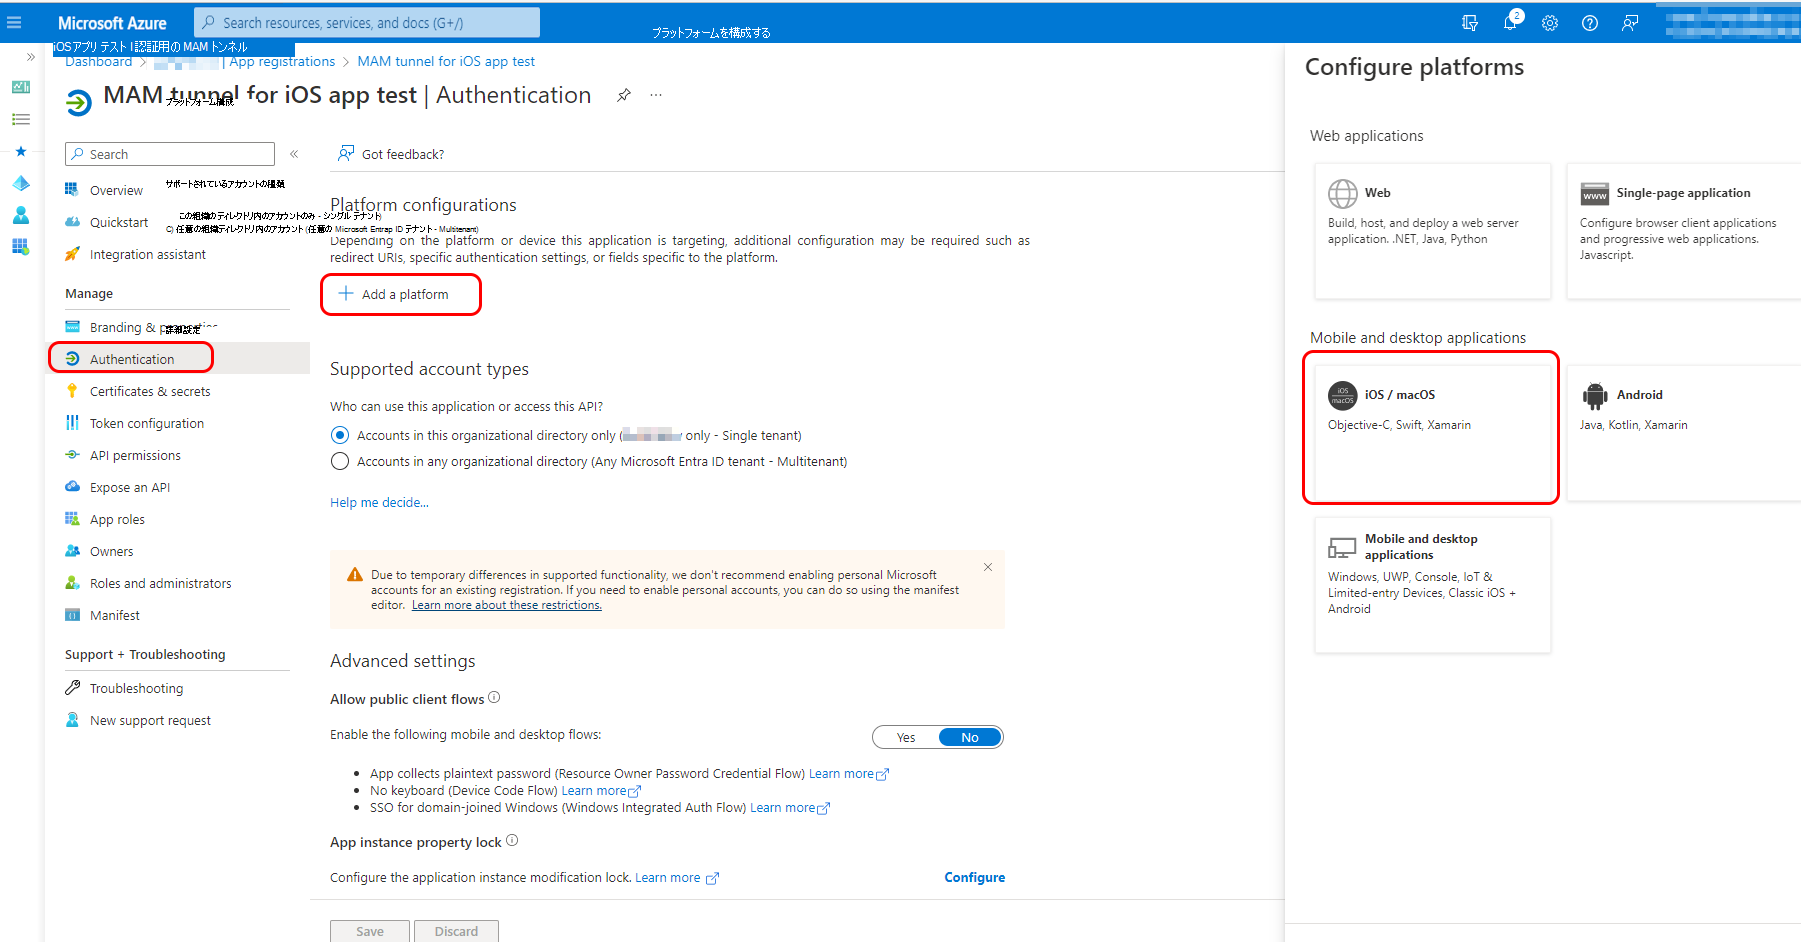The image size is (1801, 942).
Task: Open All services list icon in the sidebar
Action: coord(21,119)
